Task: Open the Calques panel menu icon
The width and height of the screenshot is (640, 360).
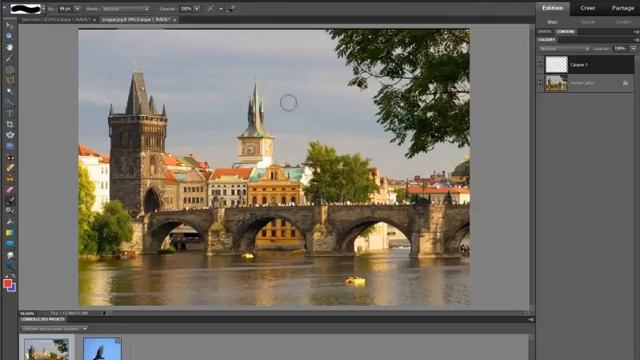Action: point(636,40)
